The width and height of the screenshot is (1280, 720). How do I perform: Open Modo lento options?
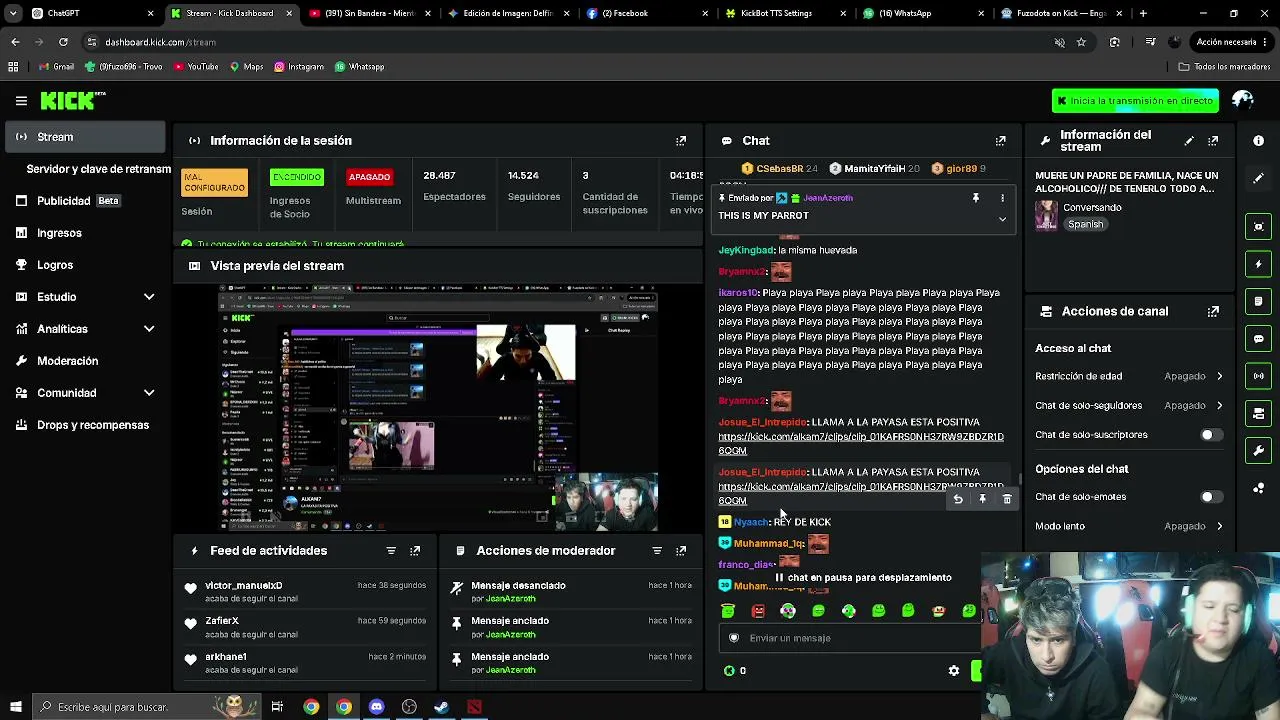(x=1130, y=526)
